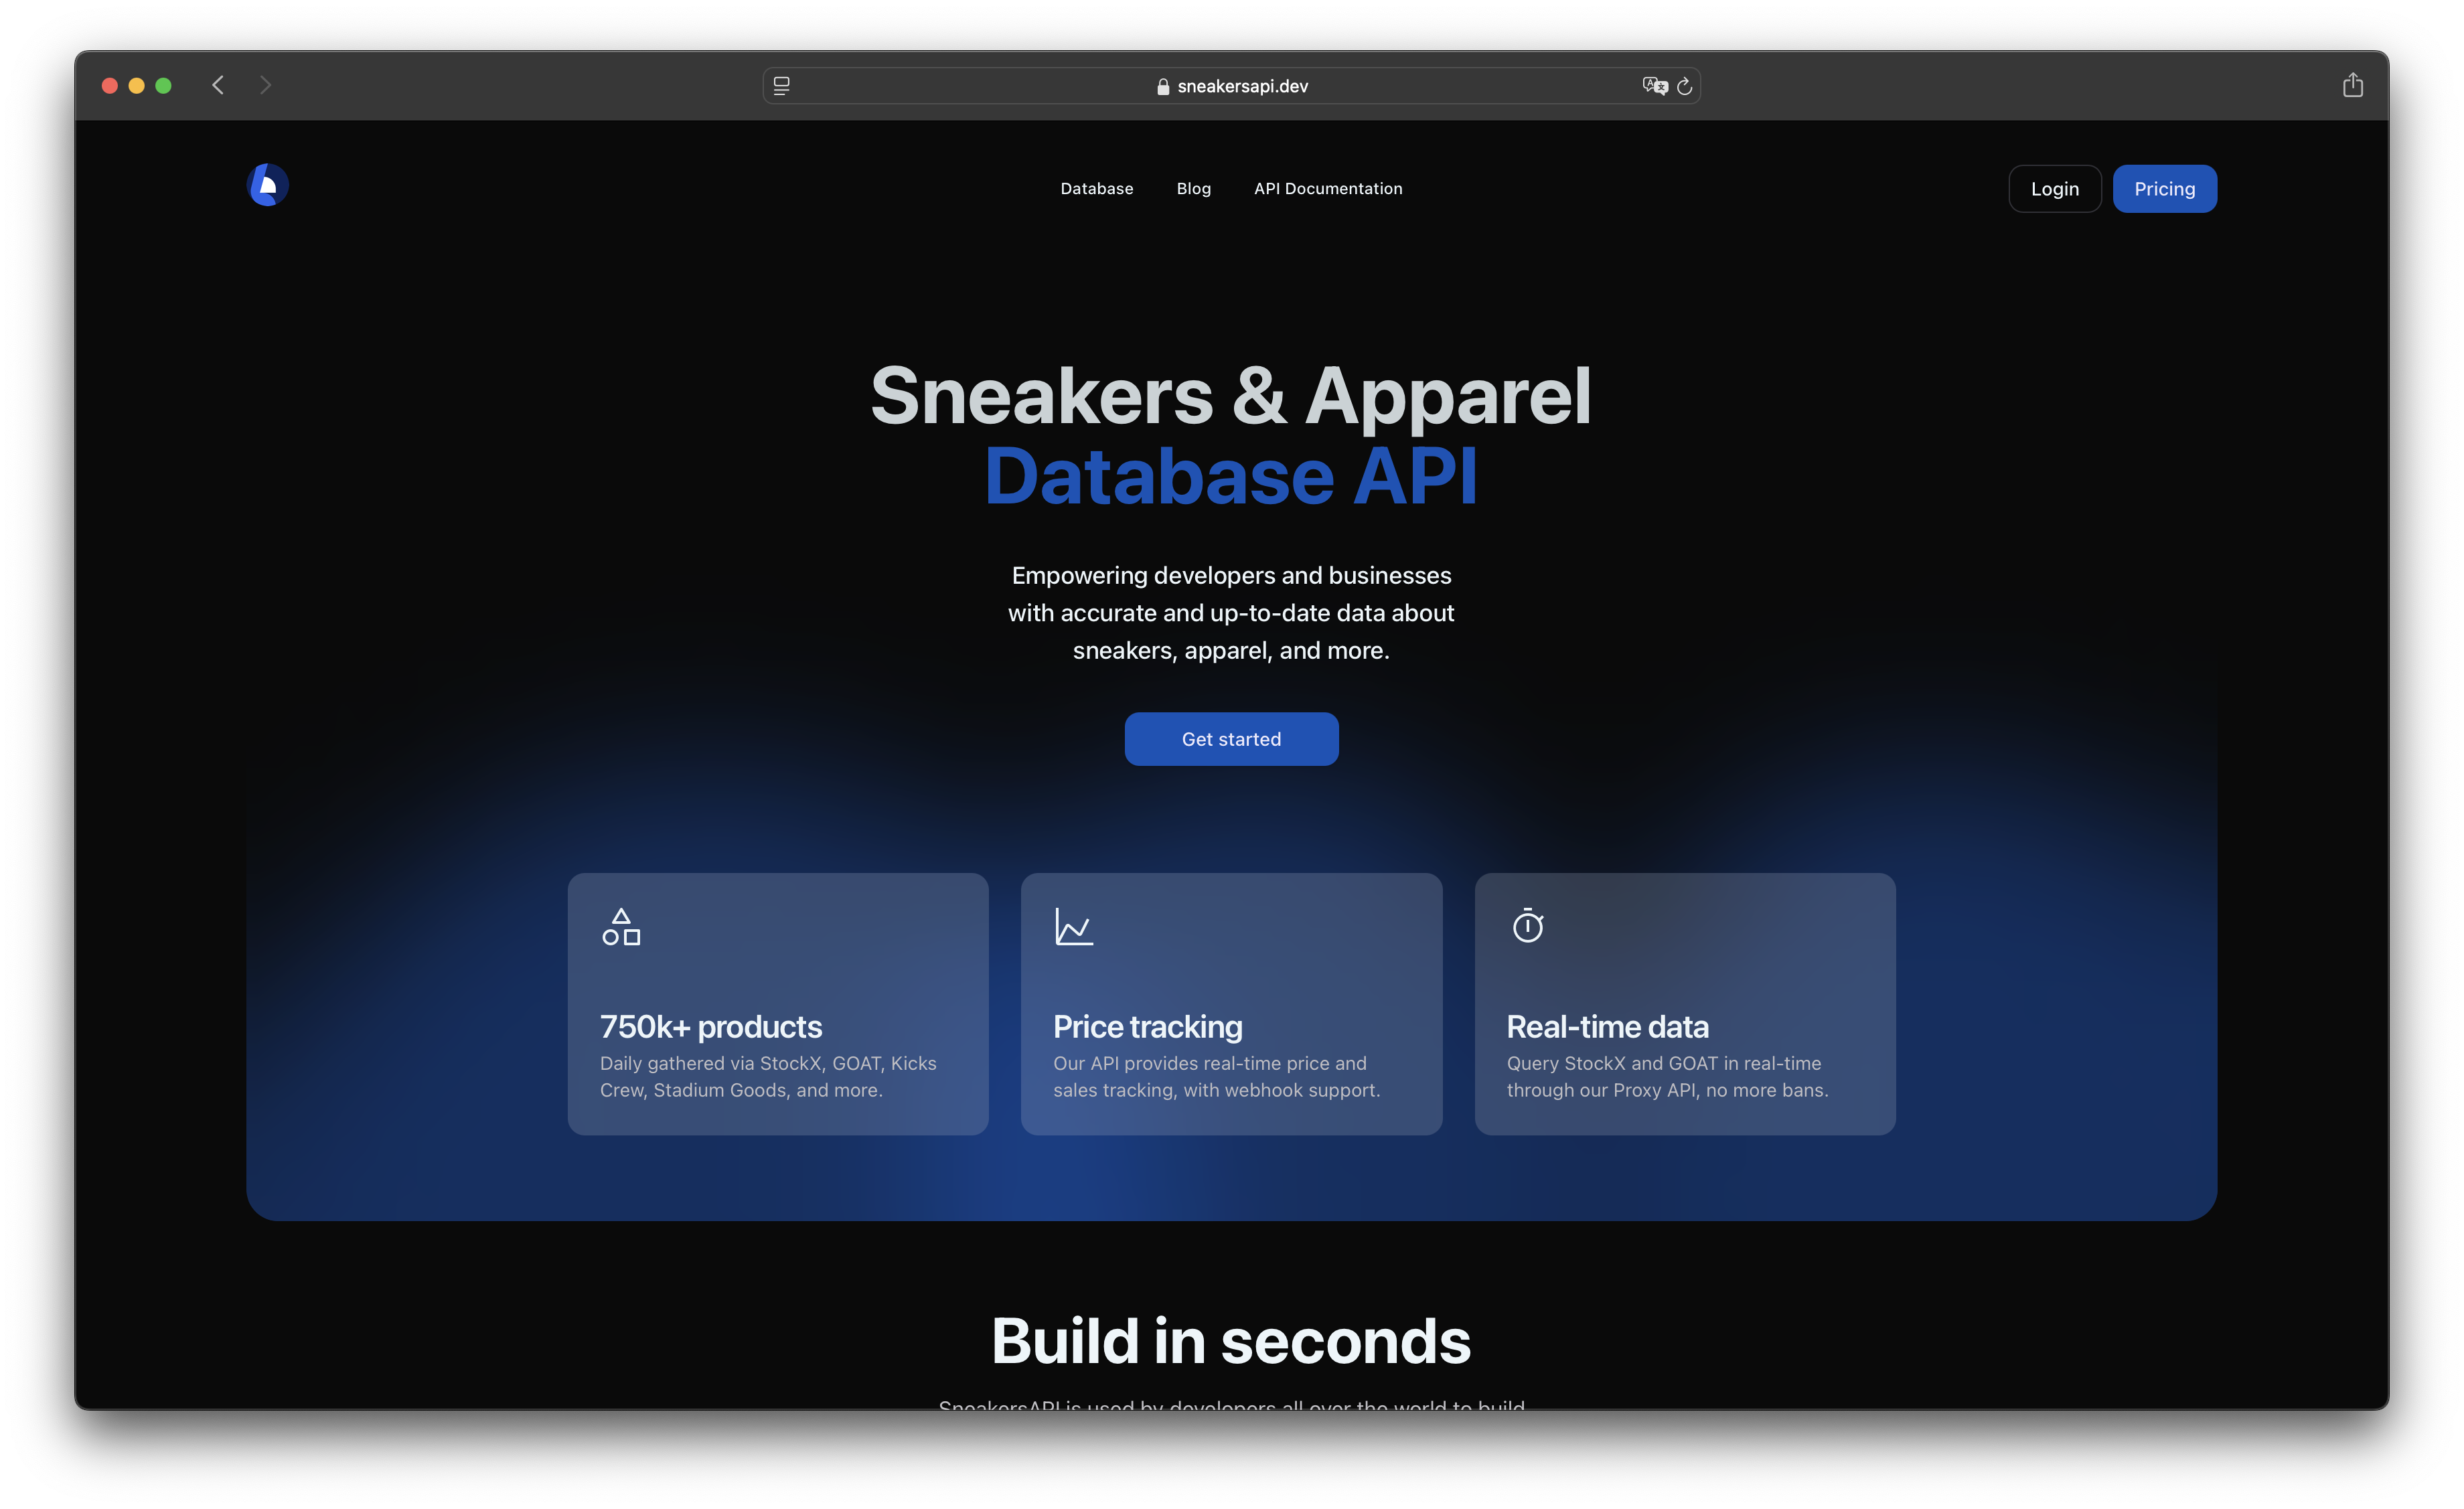This screenshot has height=1509, width=2464.
Task: Focus the sneakersapi.dev address field
Action: (1231, 86)
